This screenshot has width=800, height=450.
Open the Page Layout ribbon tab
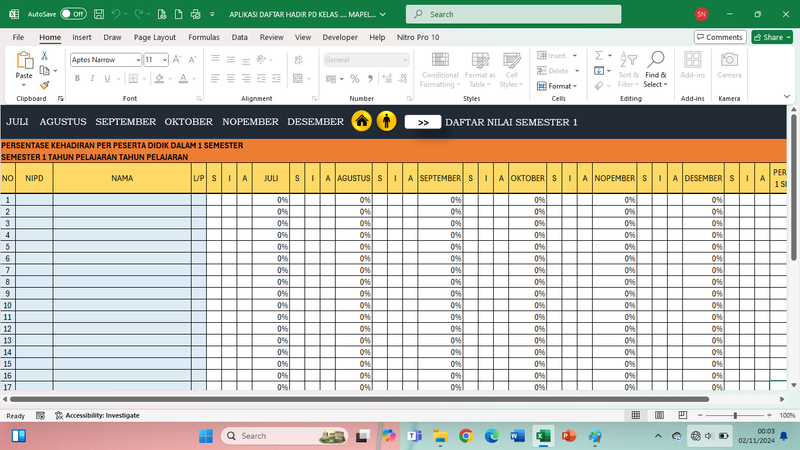pos(155,37)
